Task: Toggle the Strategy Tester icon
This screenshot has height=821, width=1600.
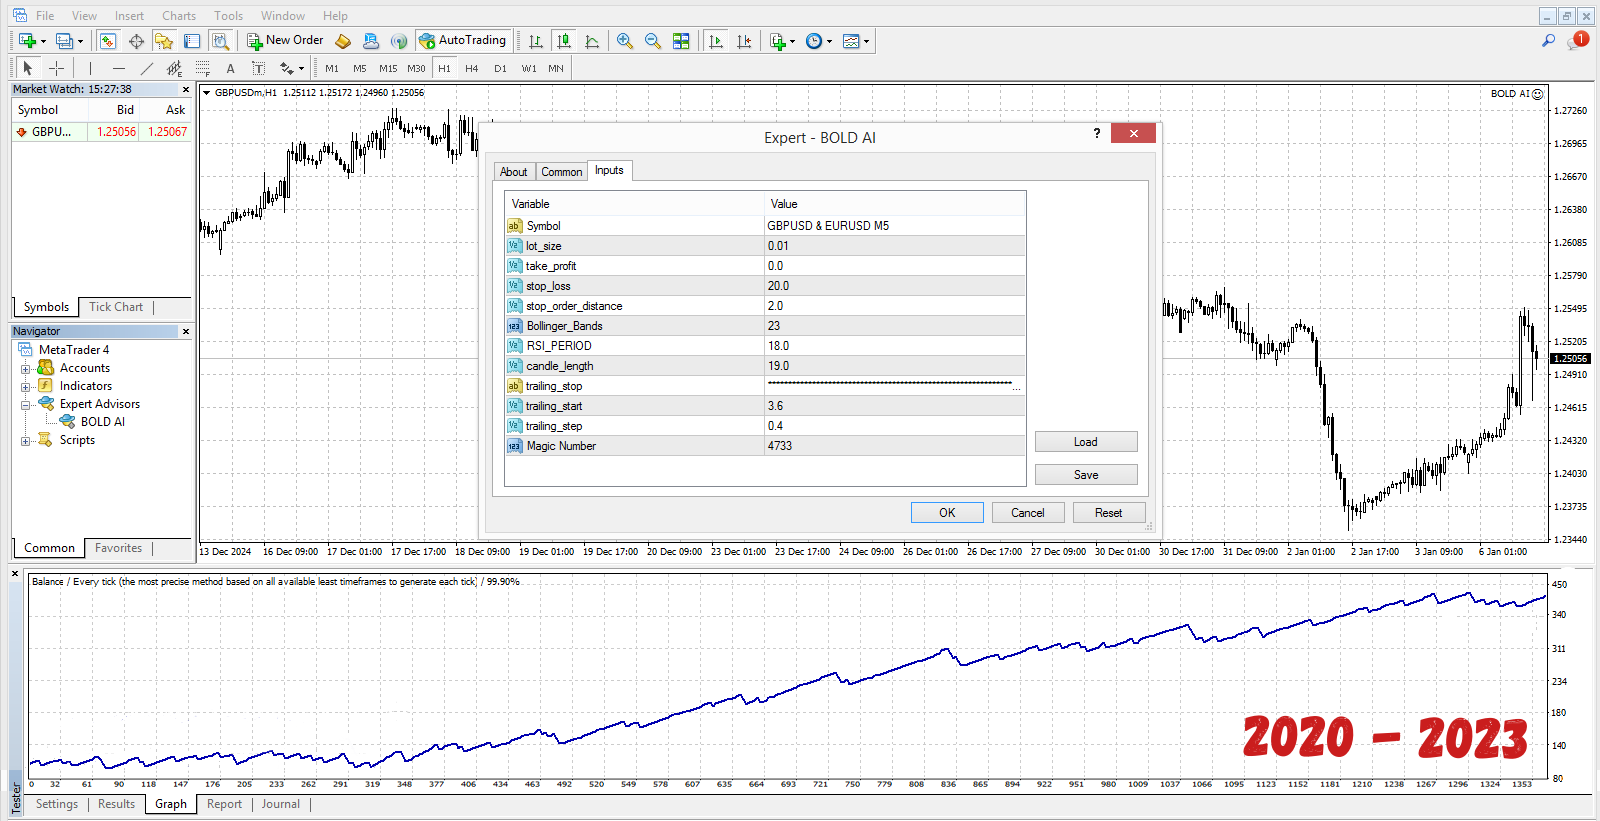Action: pyautogui.click(x=220, y=41)
